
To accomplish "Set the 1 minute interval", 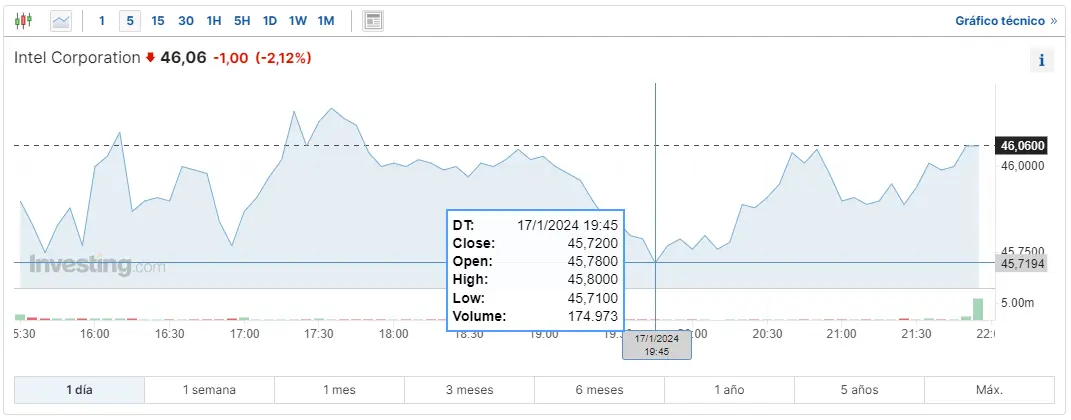I will [102, 21].
